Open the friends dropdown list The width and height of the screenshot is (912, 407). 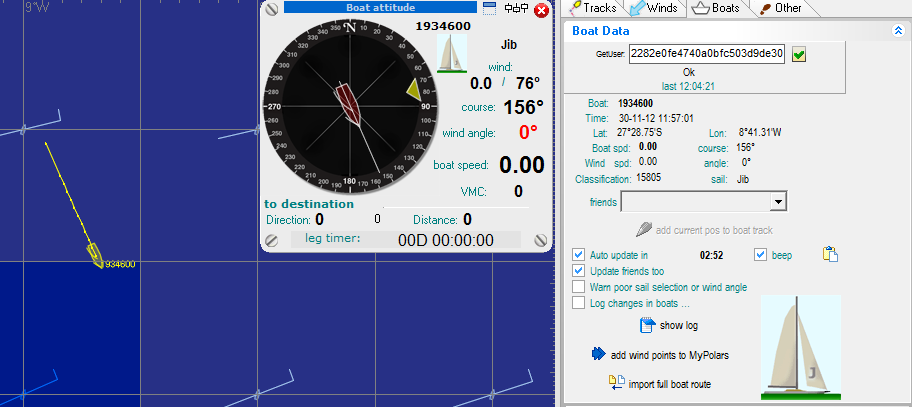778,202
